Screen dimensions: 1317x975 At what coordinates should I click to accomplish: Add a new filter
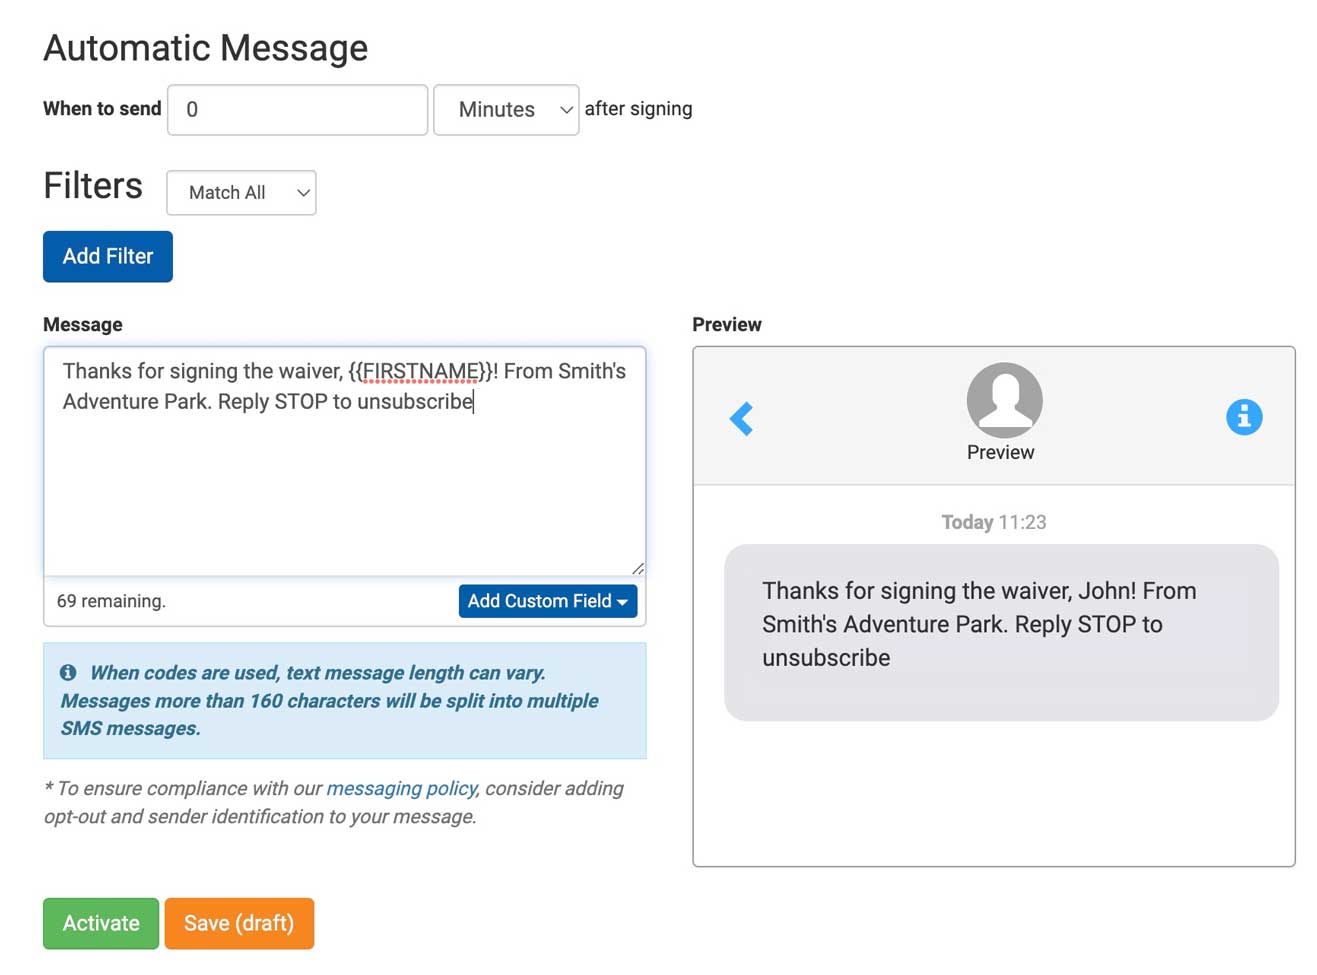(x=107, y=256)
